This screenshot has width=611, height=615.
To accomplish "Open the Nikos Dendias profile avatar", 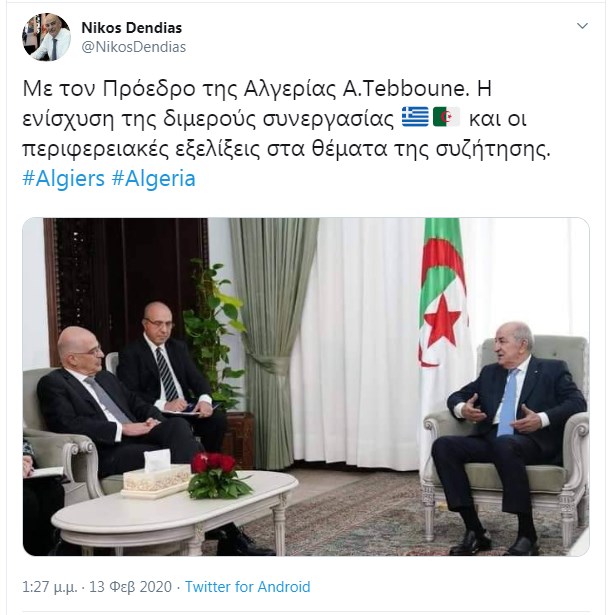I will pyautogui.click(x=46, y=37).
